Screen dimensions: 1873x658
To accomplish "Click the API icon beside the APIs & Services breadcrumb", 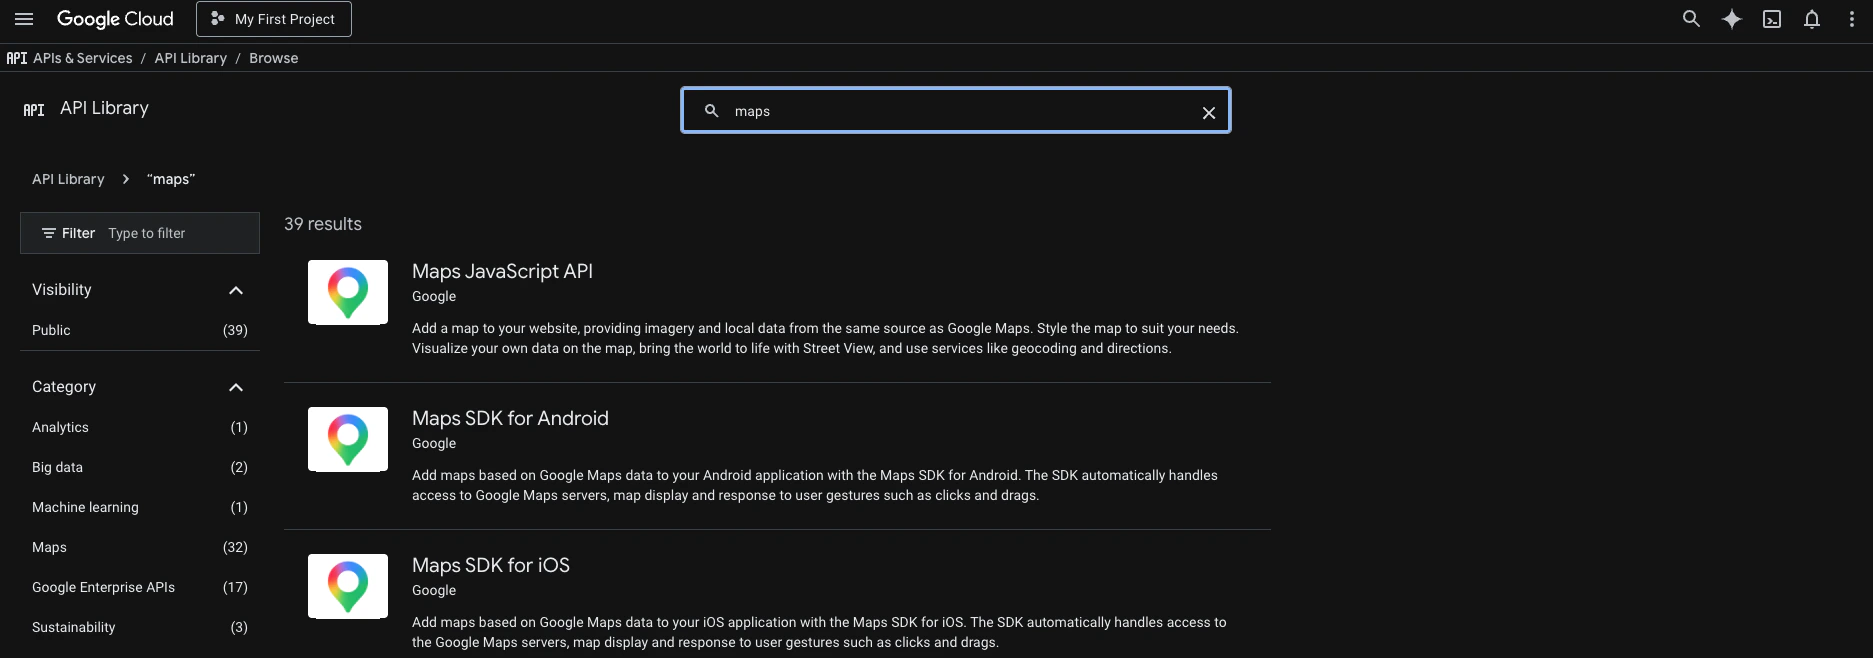I will [17, 58].
